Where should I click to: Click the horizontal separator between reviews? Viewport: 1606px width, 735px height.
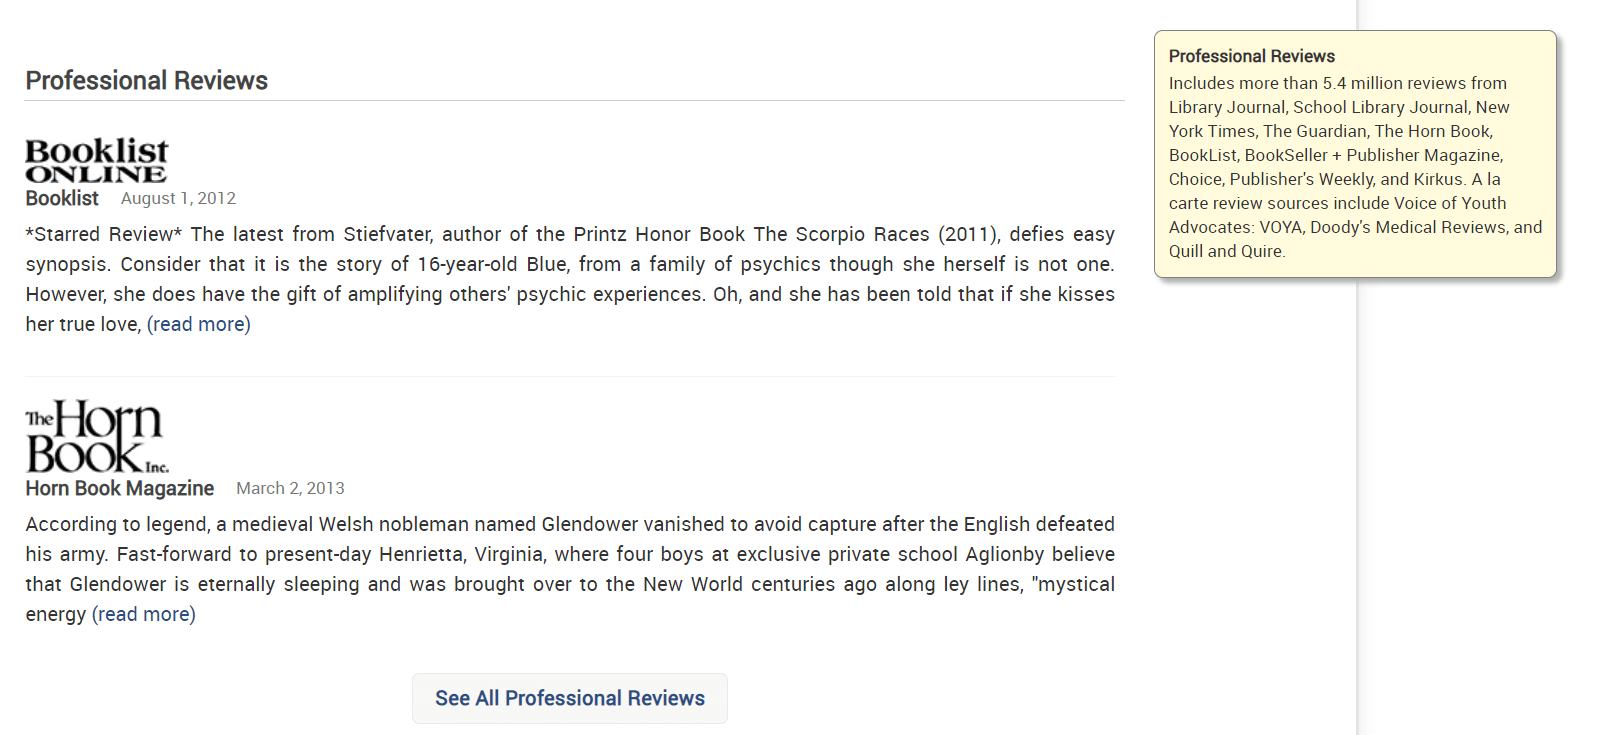[x=570, y=377]
